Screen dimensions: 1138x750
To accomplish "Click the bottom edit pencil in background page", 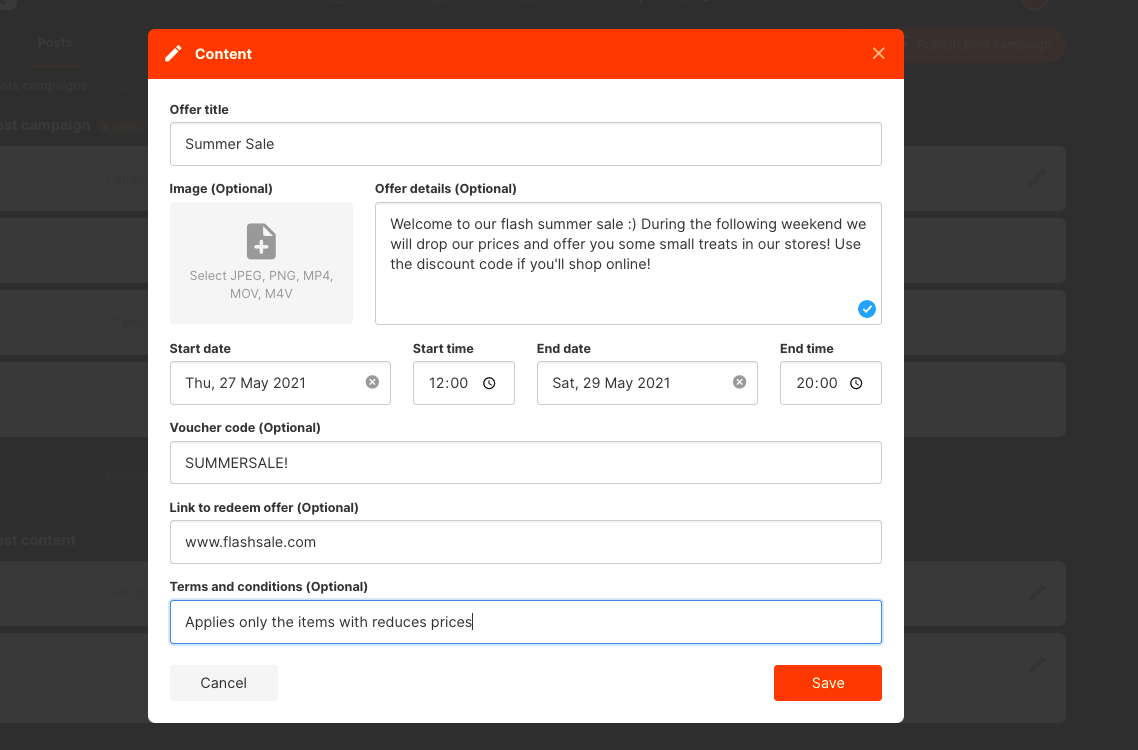I will [x=1038, y=665].
